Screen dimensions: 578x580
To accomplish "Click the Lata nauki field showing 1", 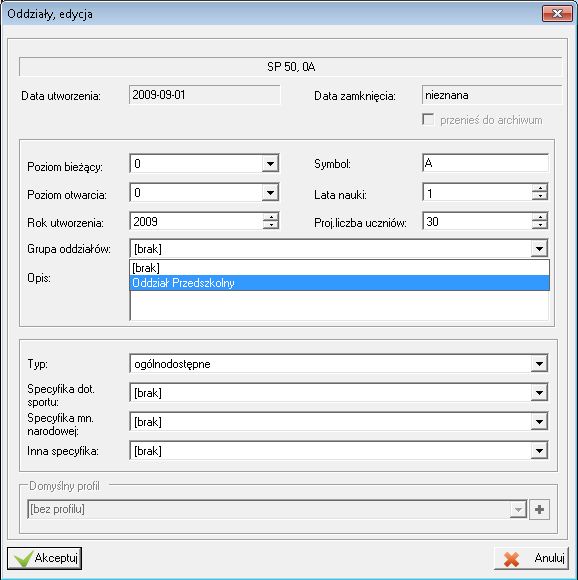I will click(x=477, y=193).
